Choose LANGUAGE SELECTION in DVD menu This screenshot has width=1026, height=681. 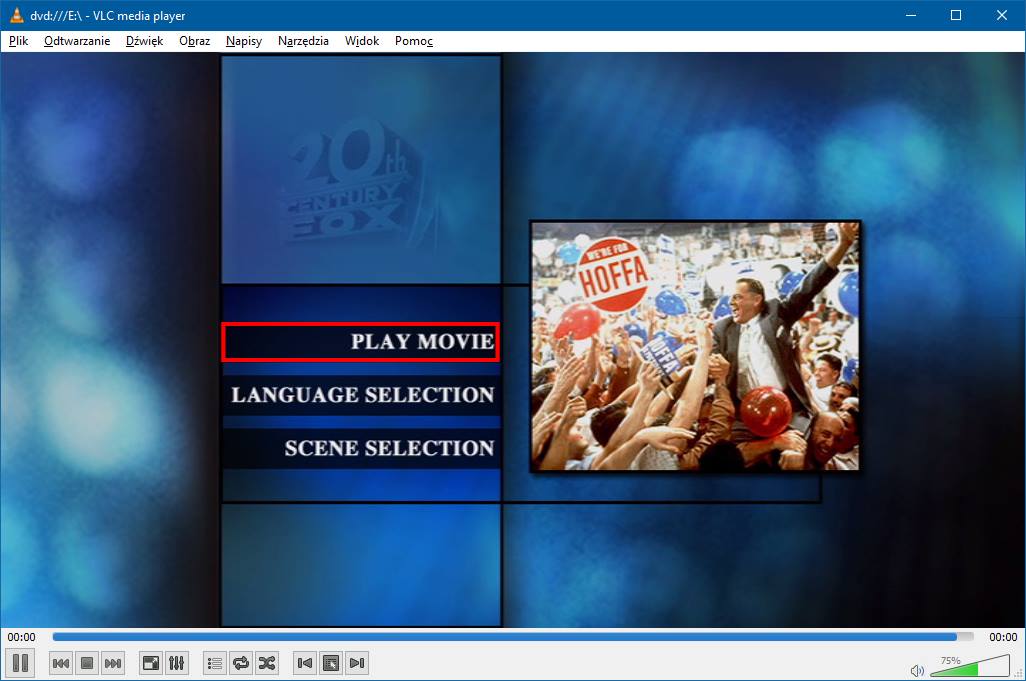[x=362, y=394]
